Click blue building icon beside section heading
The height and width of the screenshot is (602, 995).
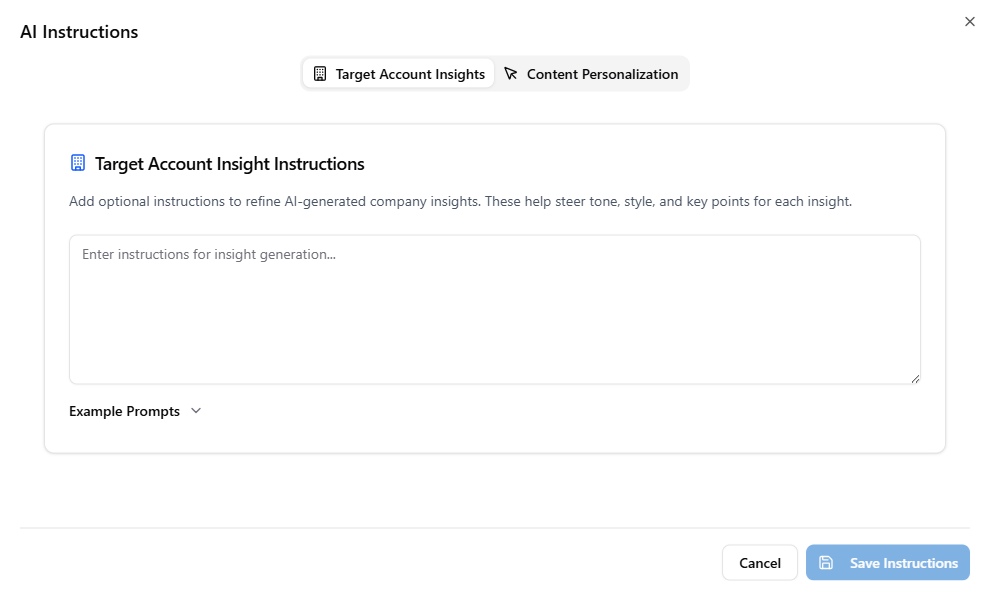[x=78, y=163]
